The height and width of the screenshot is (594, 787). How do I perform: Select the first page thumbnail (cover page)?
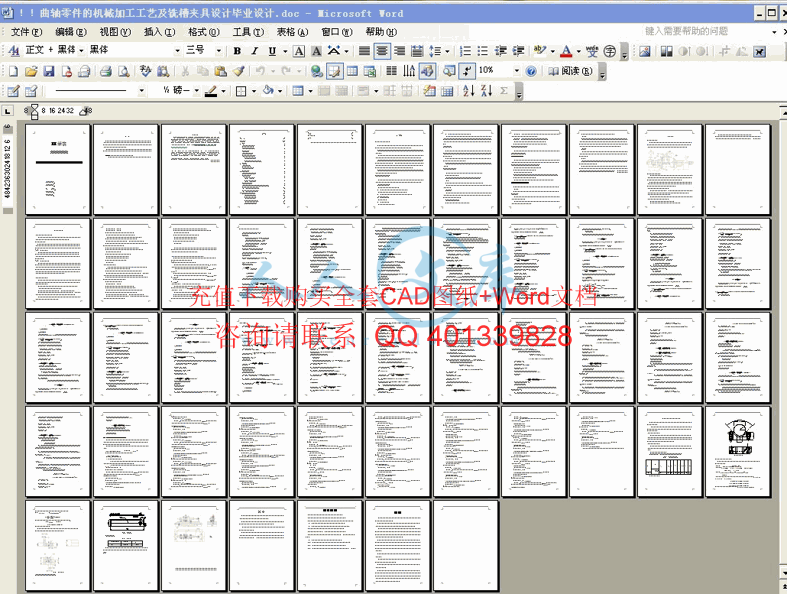pyautogui.click(x=58, y=170)
